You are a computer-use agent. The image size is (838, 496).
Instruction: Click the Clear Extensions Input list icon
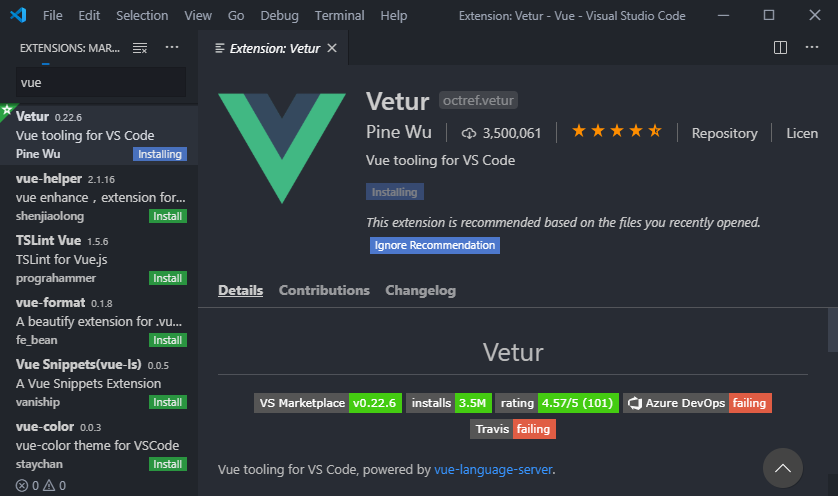(139, 48)
